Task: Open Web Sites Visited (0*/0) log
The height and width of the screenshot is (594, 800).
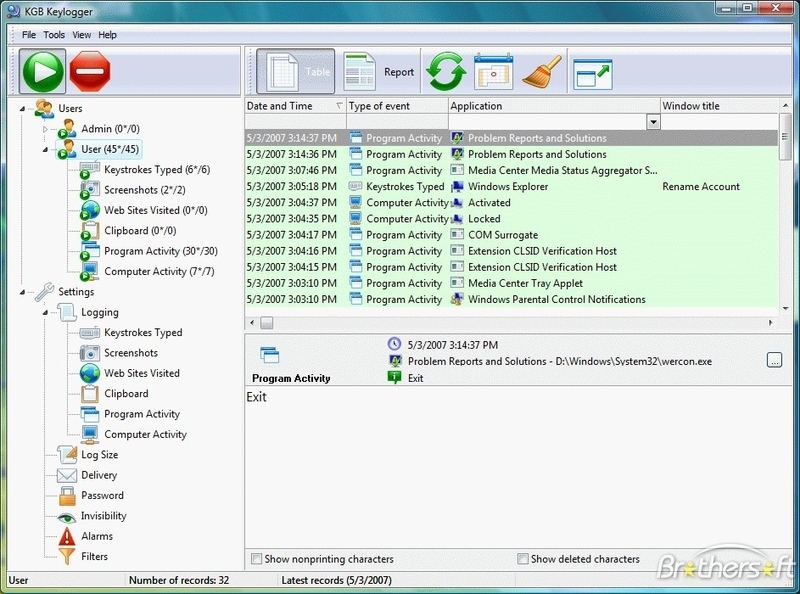Action: (156, 210)
